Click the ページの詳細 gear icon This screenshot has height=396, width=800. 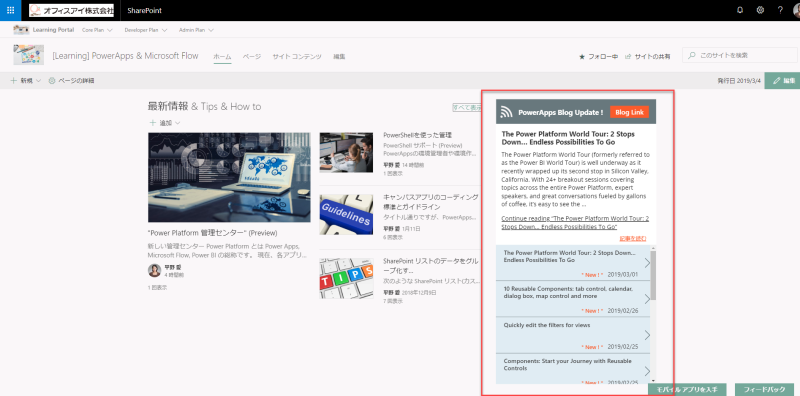(52, 81)
